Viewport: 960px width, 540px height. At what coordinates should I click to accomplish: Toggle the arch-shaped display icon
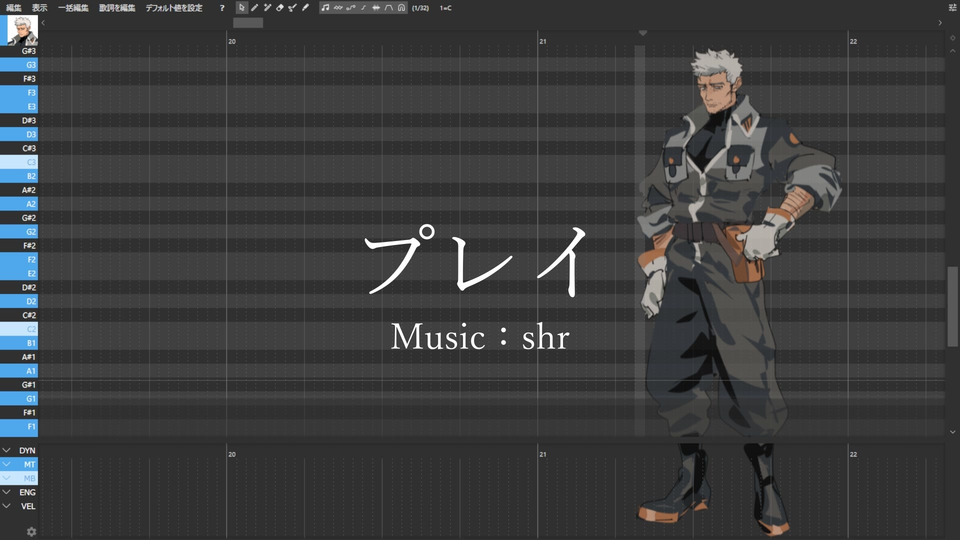402,8
